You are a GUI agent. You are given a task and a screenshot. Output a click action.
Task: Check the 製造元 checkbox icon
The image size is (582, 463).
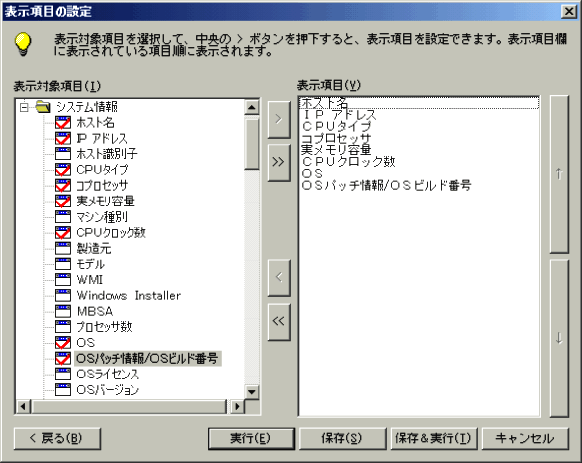63,248
